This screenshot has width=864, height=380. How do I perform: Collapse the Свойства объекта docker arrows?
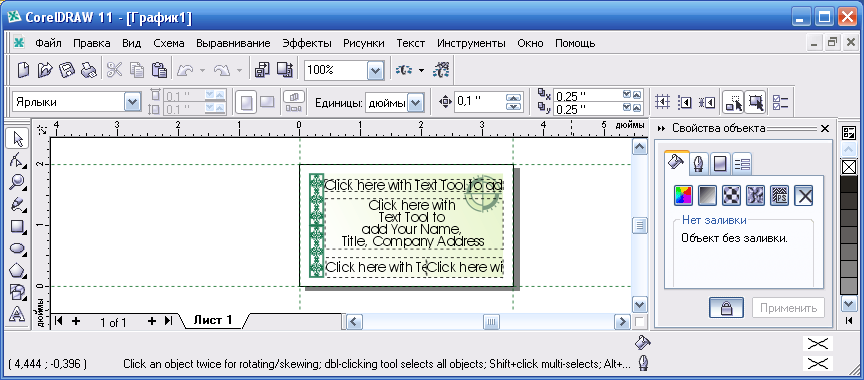click(x=662, y=128)
